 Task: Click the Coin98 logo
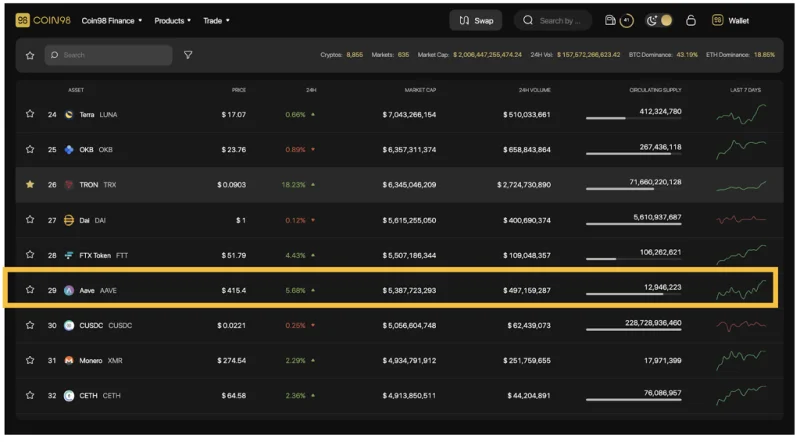(x=43, y=20)
